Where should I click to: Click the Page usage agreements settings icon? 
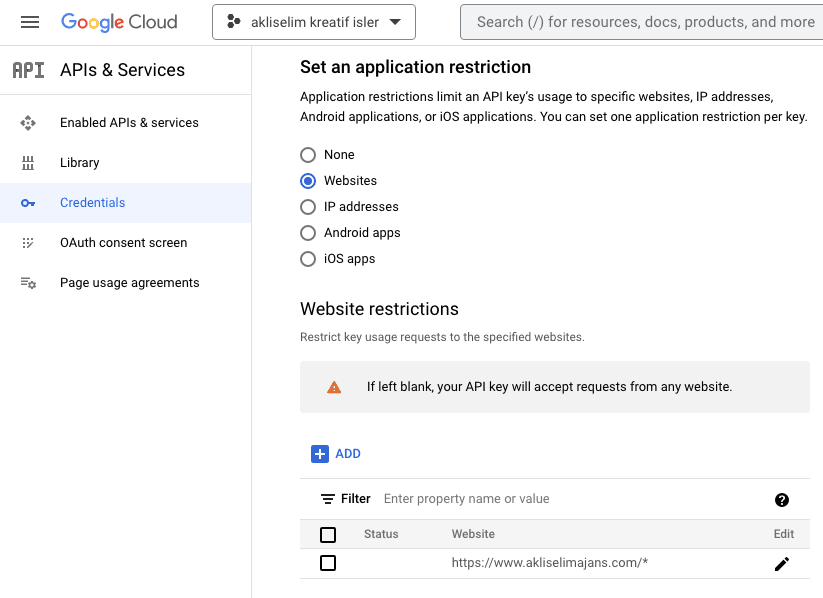tap(28, 283)
